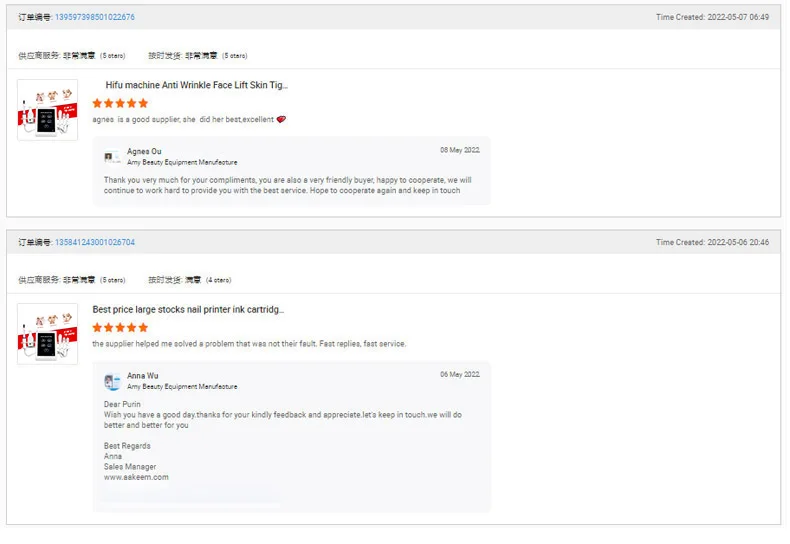Click the www.askeem.com website text
Screen dimensions: 790x544
click(x=136, y=477)
